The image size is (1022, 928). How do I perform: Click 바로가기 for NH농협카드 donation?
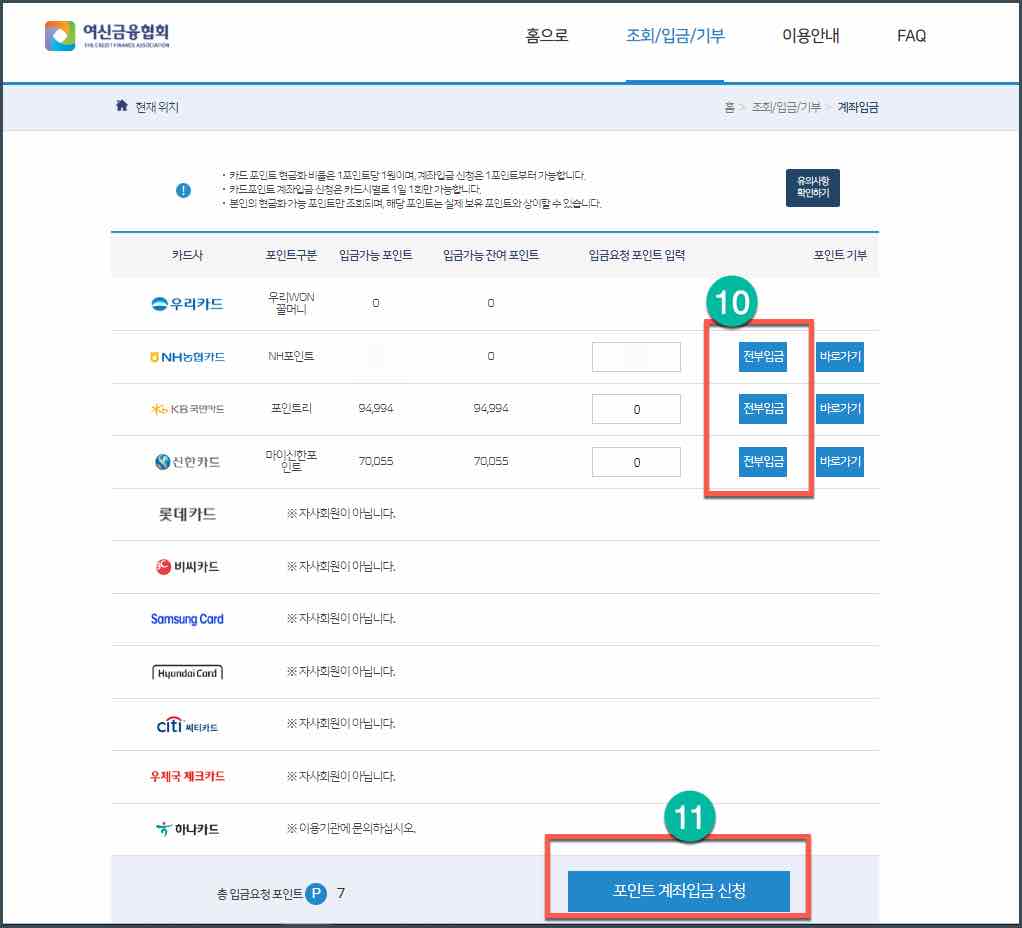(x=840, y=356)
